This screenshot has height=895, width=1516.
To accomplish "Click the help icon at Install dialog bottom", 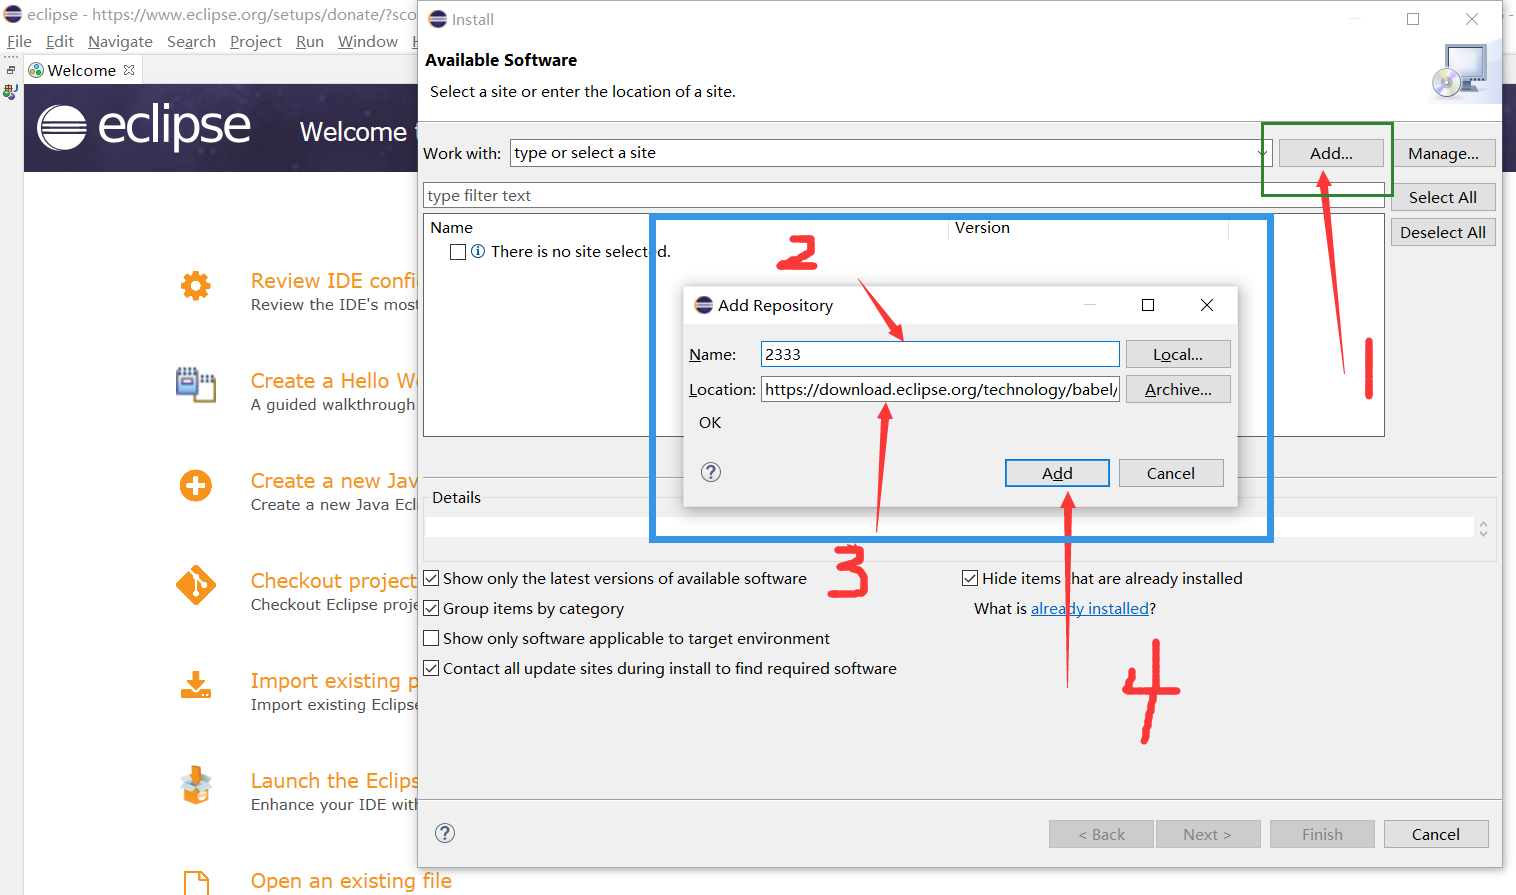I will [445, 833].
